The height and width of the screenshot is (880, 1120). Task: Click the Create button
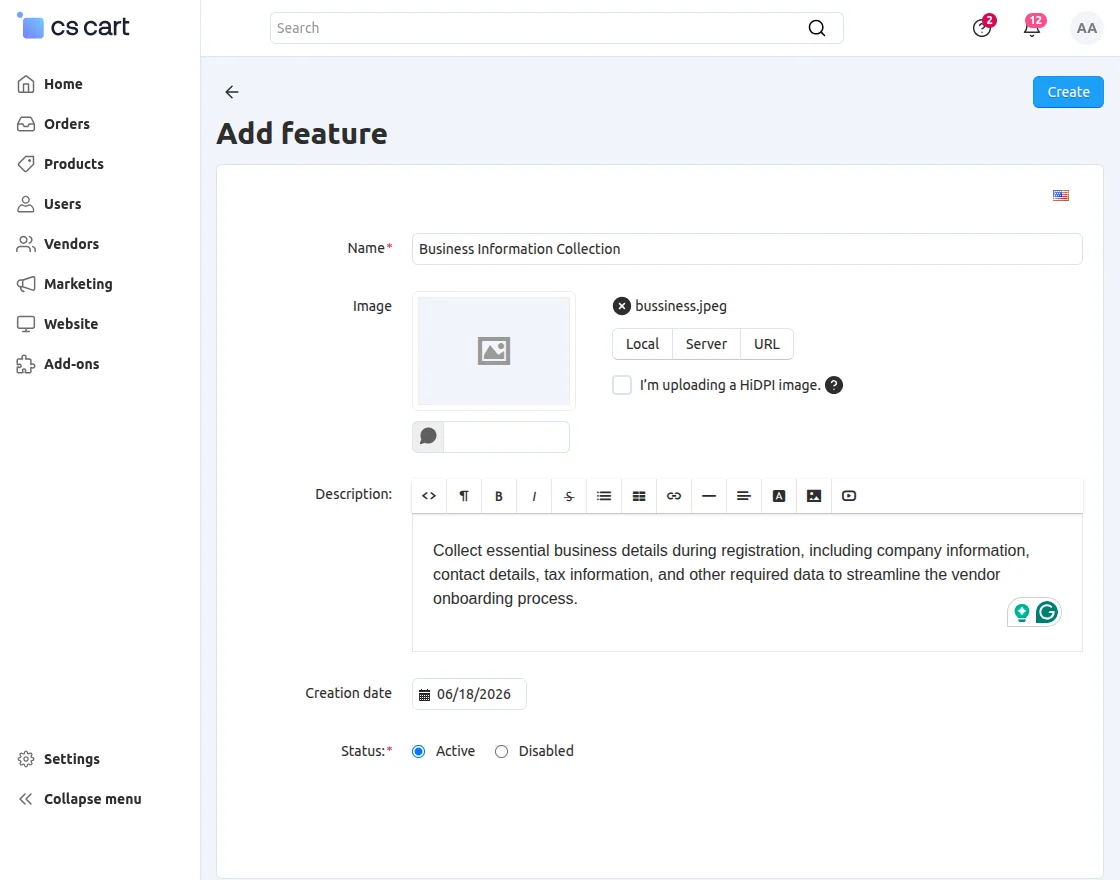1068,92
